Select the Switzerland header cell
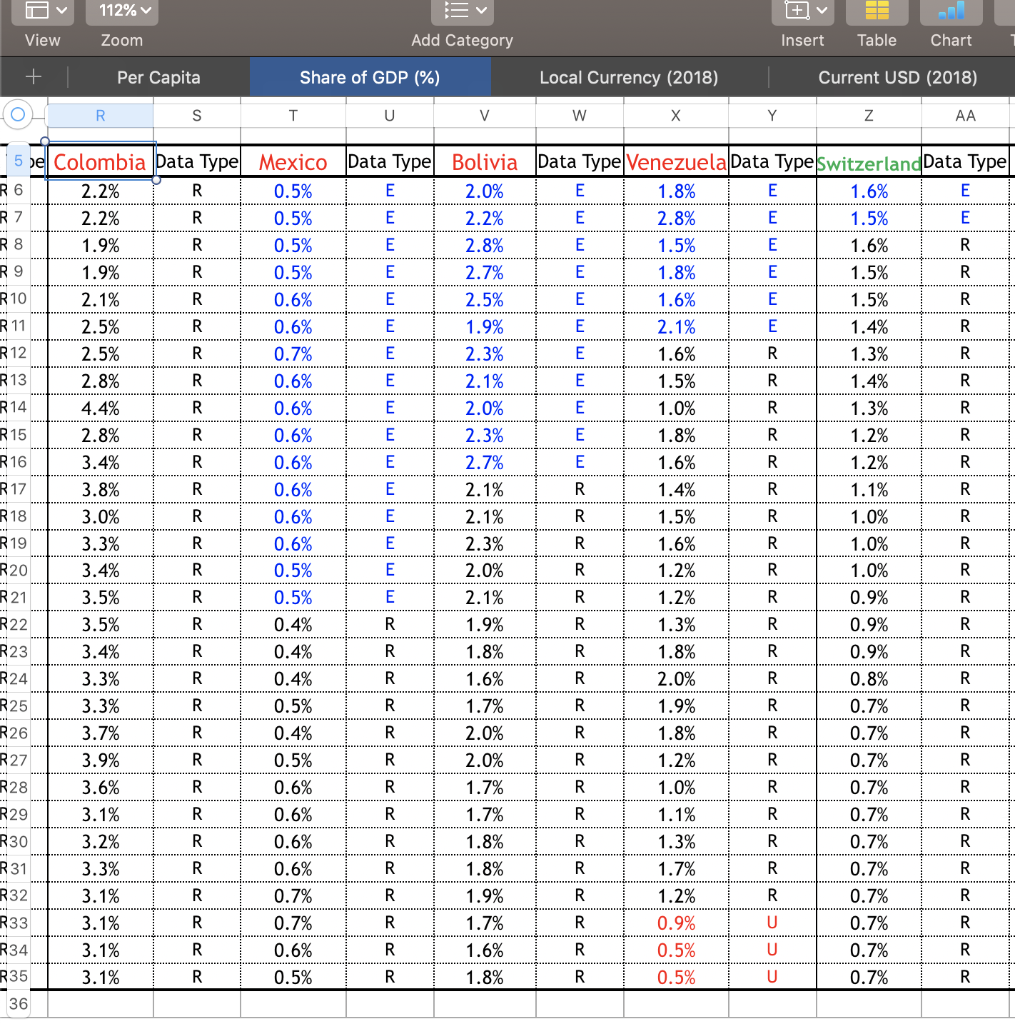Viewport: 1015px width, 1024px height. [868, 161]
